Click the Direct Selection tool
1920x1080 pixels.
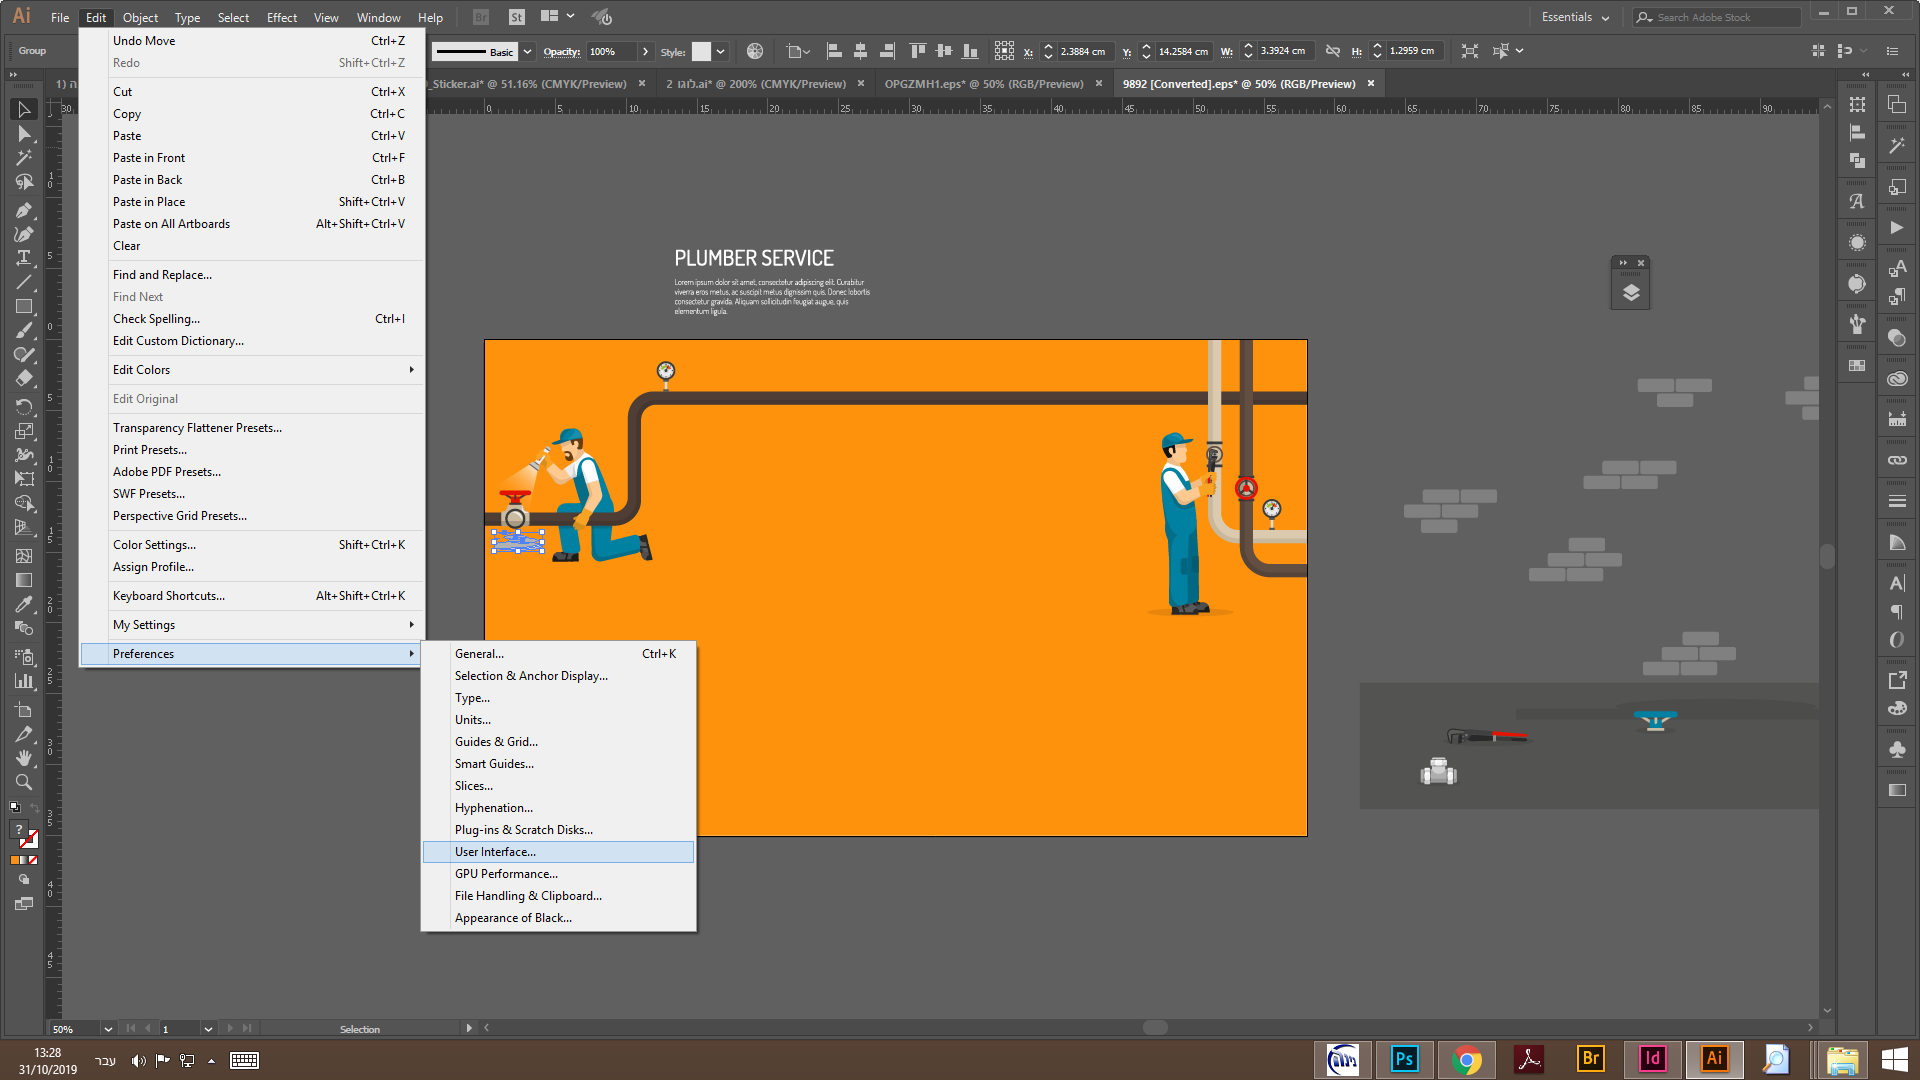click(24, 134)
